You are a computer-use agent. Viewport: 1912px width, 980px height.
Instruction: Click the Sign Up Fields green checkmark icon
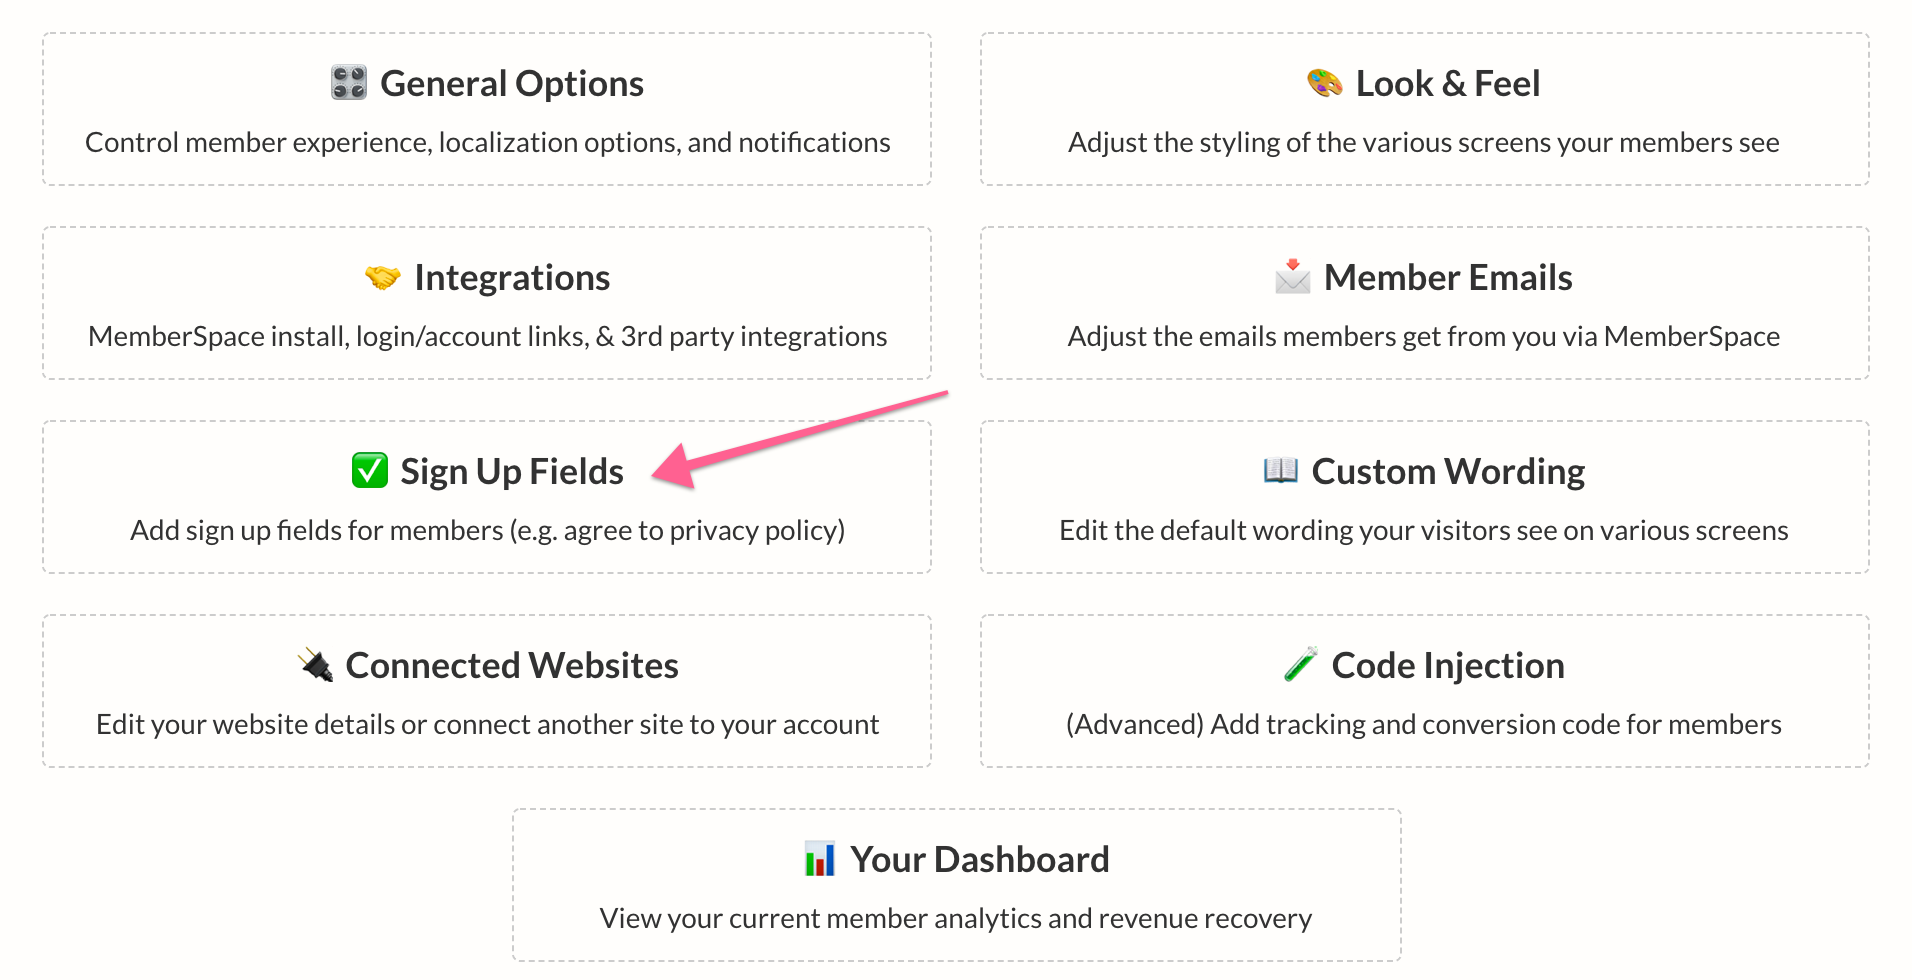pyautogui.click(x=369, y=470)
